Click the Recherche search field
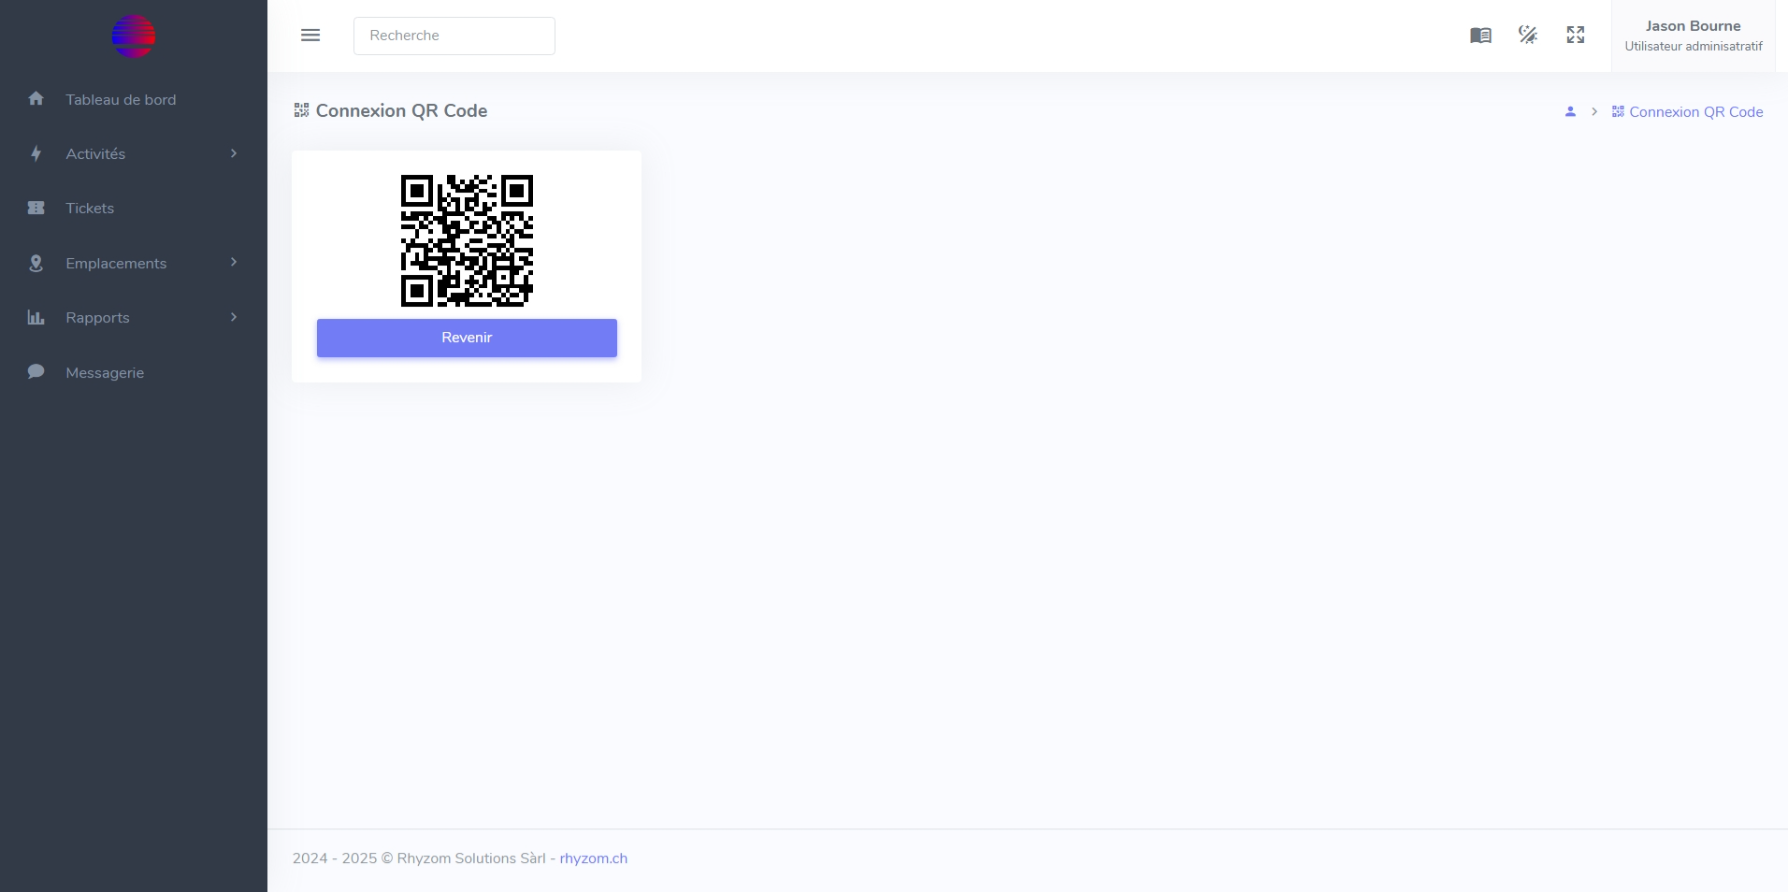This screenshot has height=892, width=1788. [454, 35]
